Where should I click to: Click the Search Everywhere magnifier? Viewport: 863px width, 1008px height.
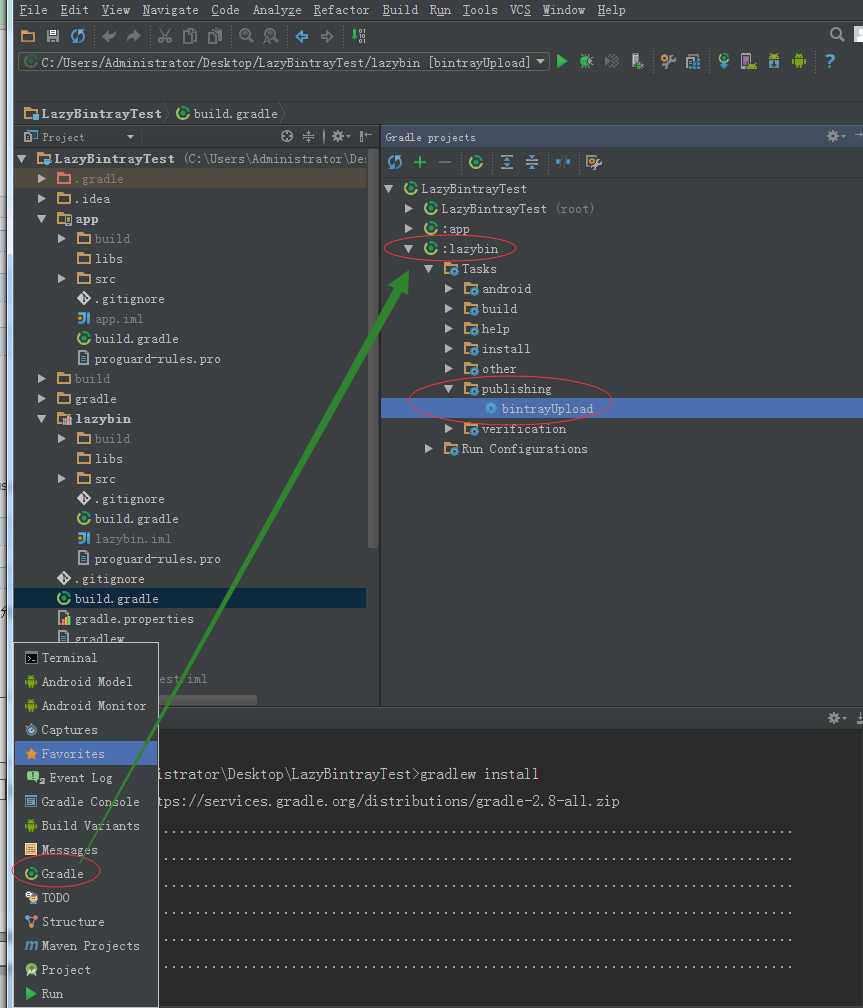tap(837, 34)
